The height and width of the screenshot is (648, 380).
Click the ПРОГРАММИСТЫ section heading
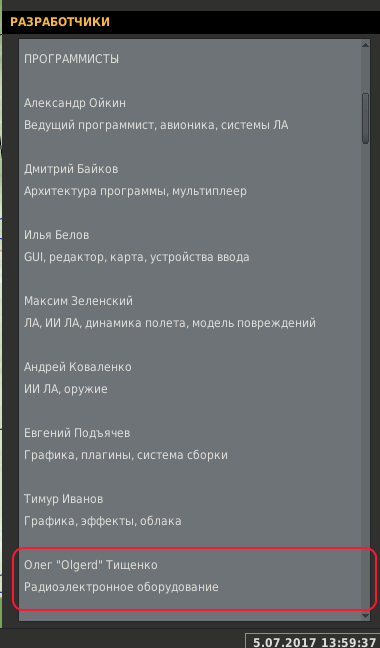tap(71, 59)
